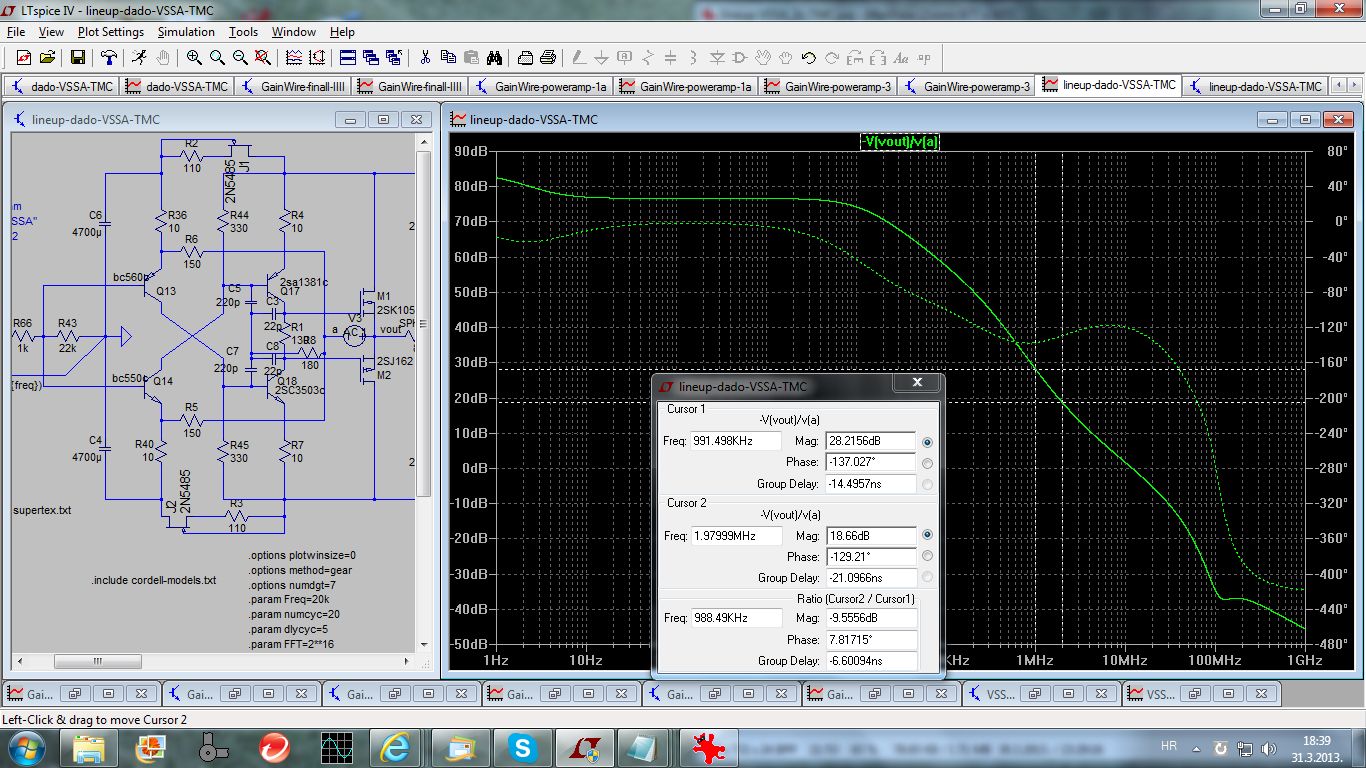The image size is (1366, 768).
Task: Select Cursor 1 Group Delay radio button
Action: pyautogui.click(x=927, y=484)
